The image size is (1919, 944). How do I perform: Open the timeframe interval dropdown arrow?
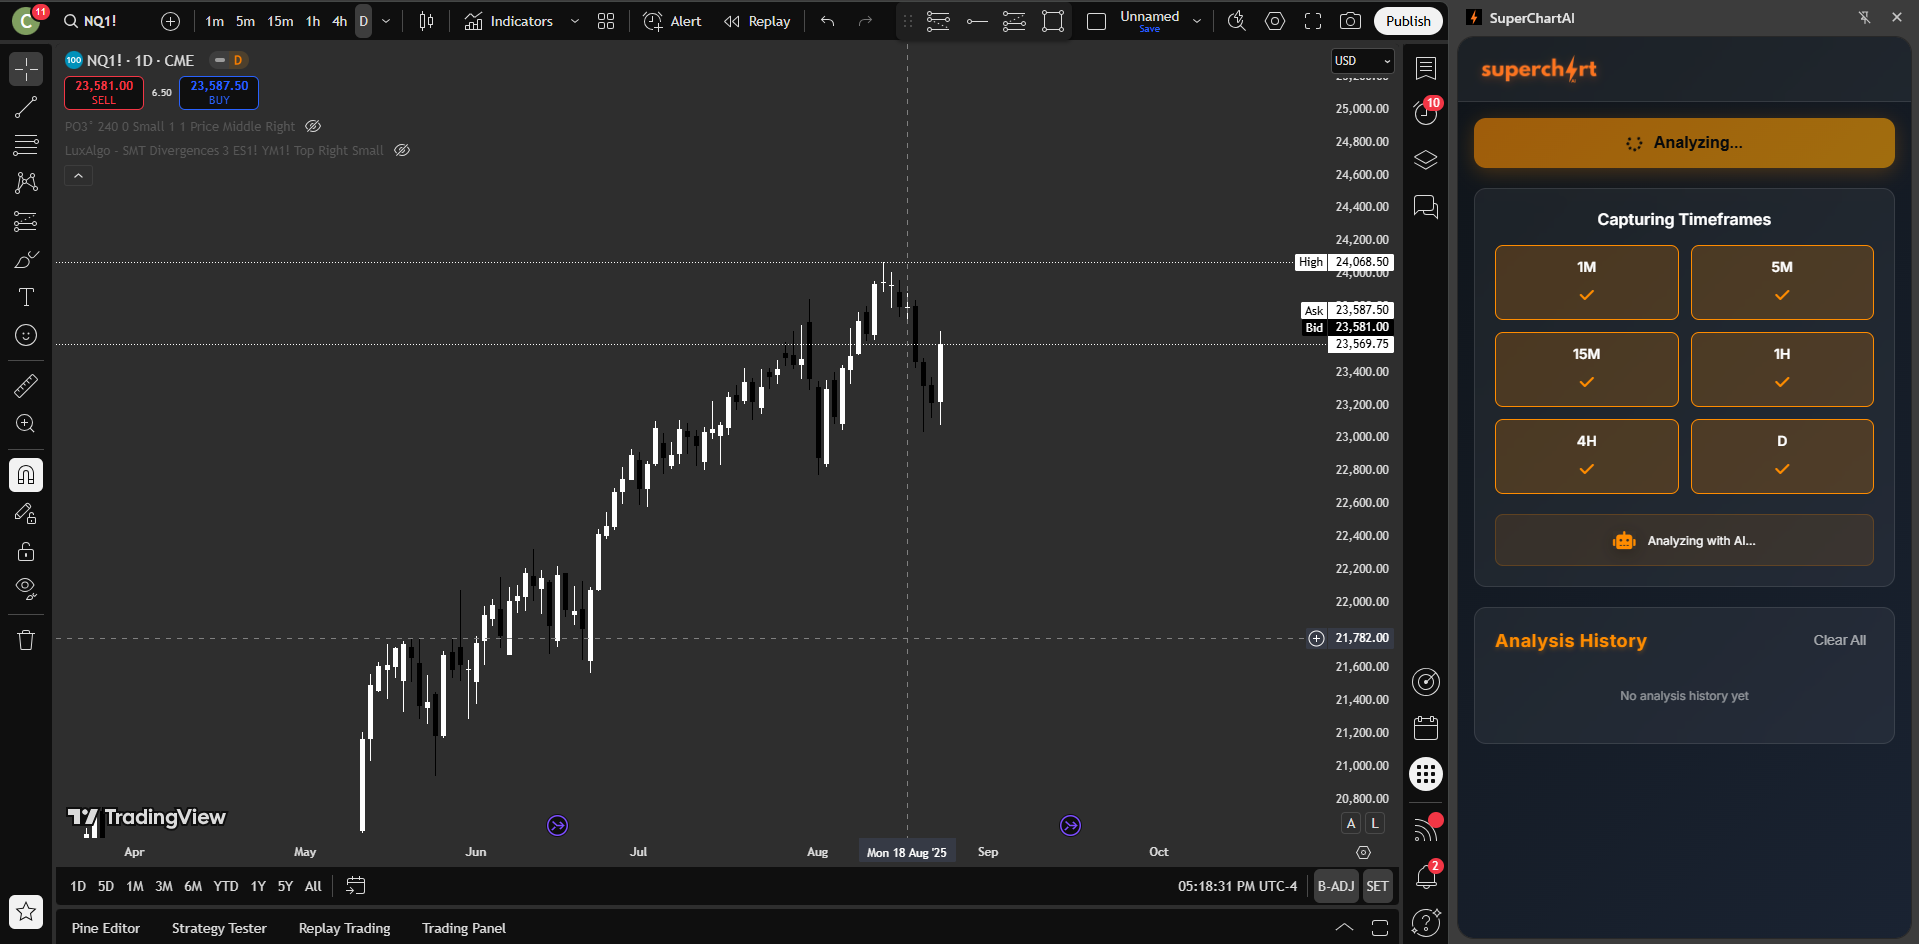click(x=386, y=21)
